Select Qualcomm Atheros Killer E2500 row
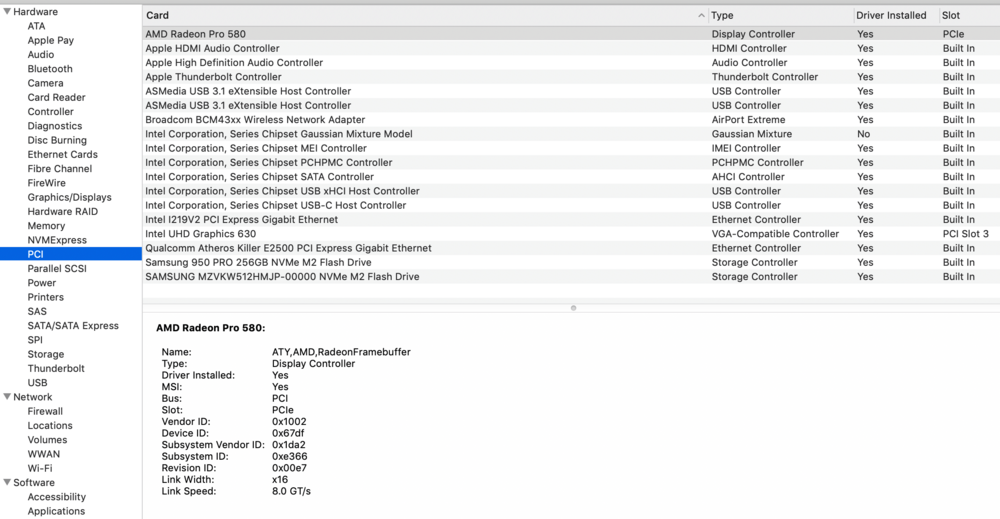 coord(571,248)
